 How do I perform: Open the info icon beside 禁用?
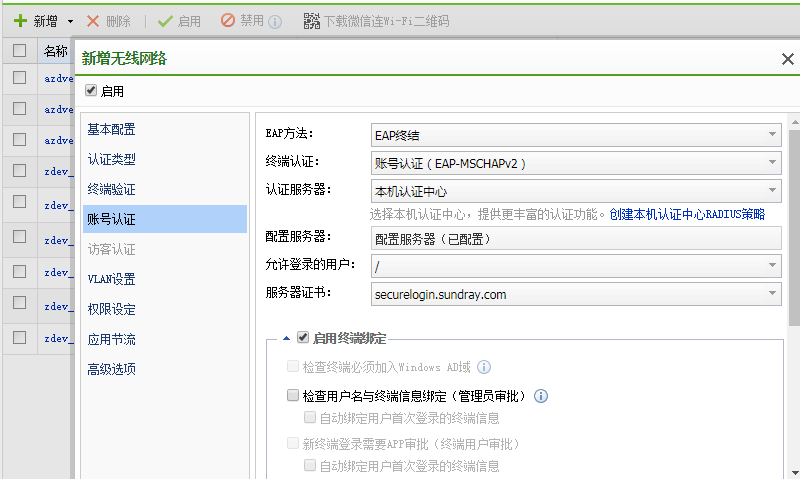(x=275, y=22)
